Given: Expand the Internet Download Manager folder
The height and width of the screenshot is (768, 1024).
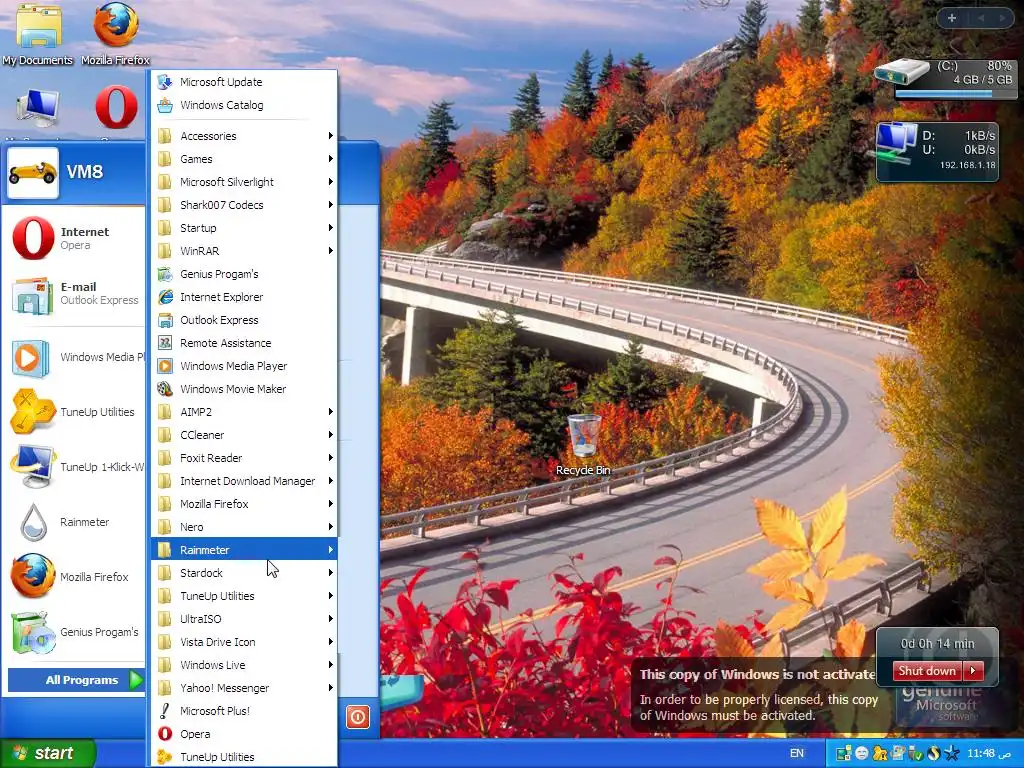Looking at the screenshot, I should (244, 481).
